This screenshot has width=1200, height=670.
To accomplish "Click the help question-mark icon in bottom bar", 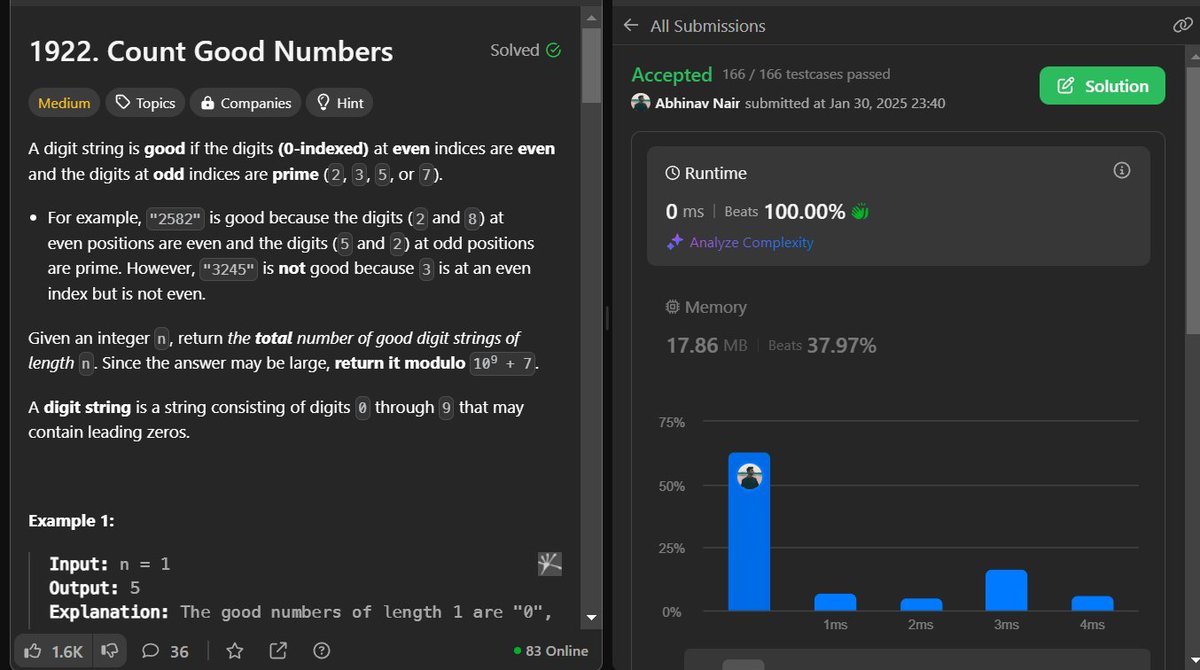I will 320,650.
